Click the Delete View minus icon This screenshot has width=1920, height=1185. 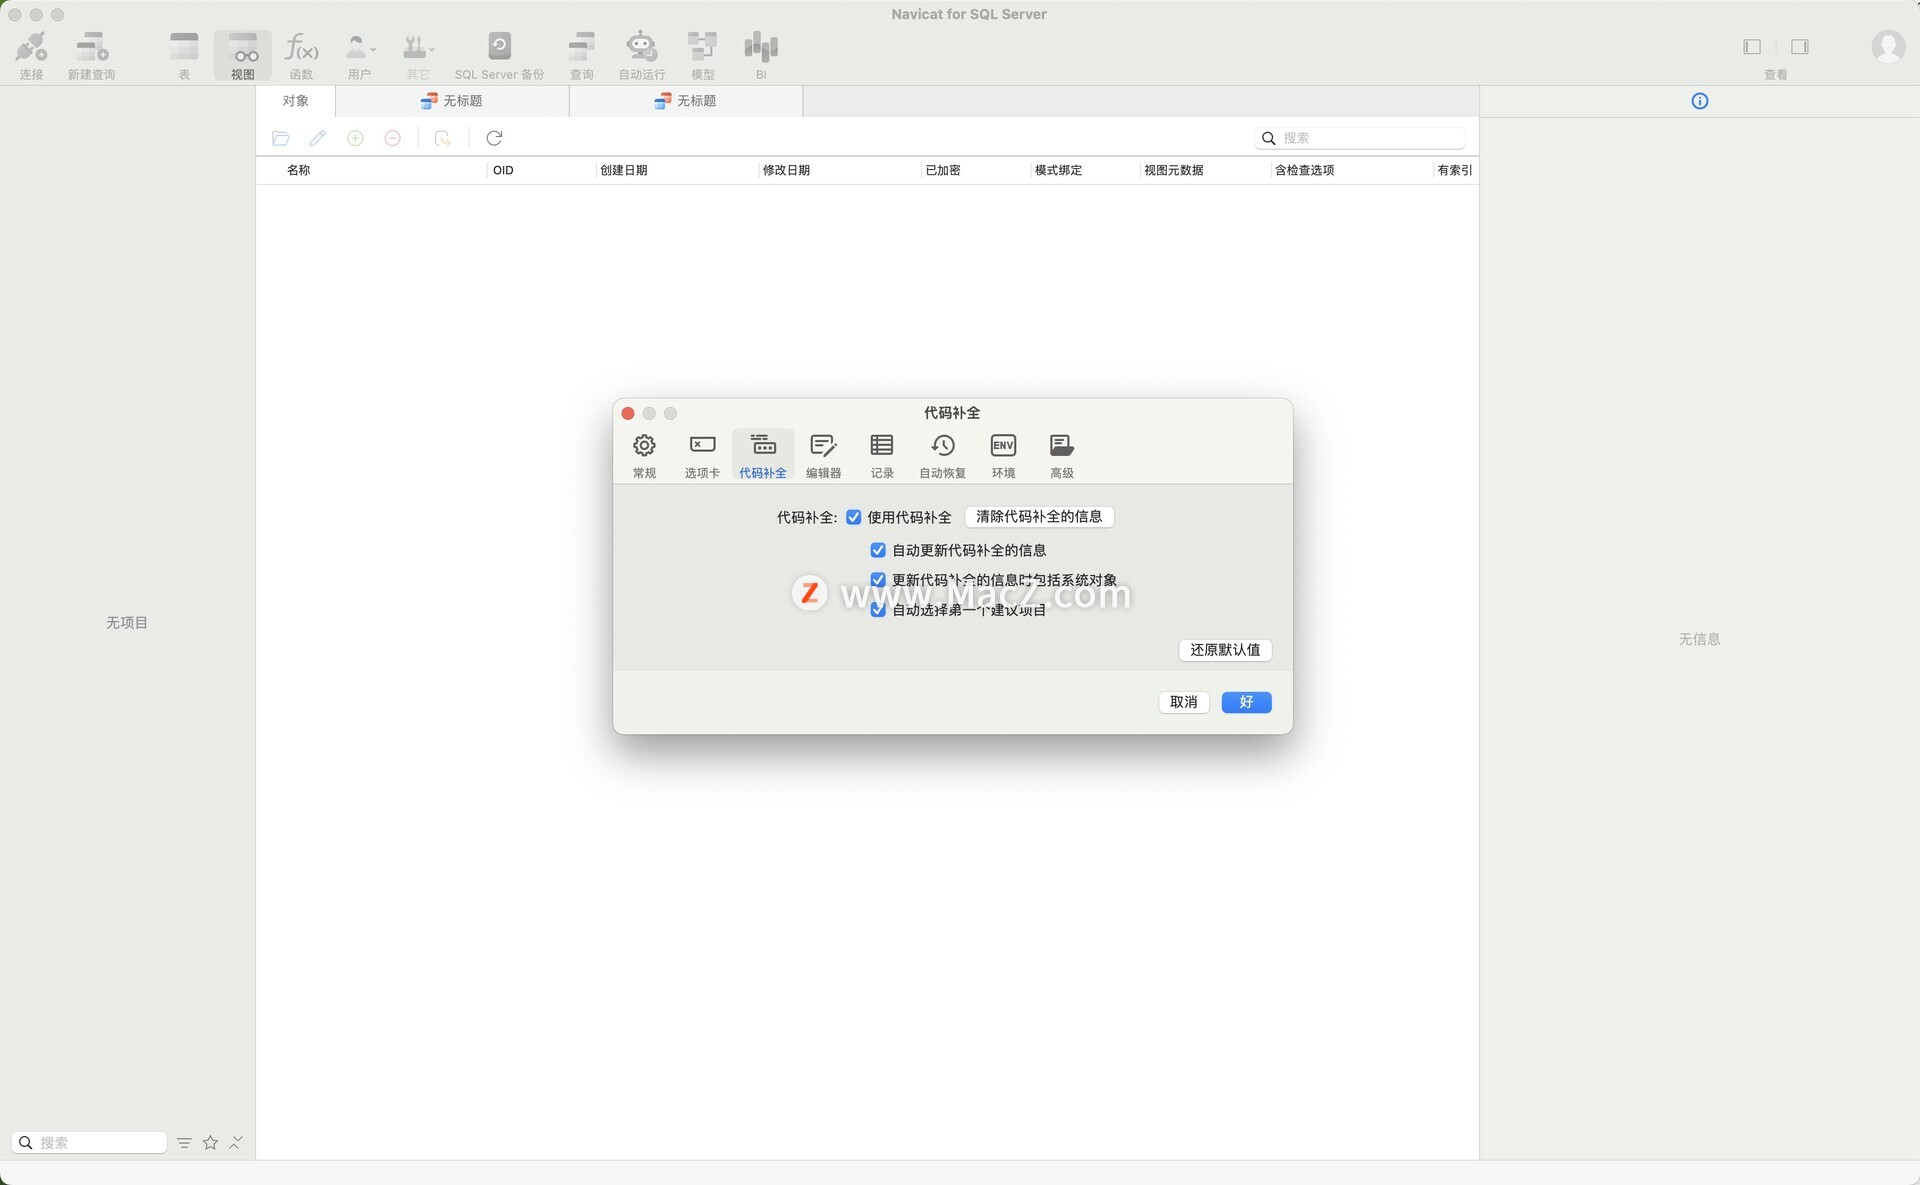coord(393,138)
